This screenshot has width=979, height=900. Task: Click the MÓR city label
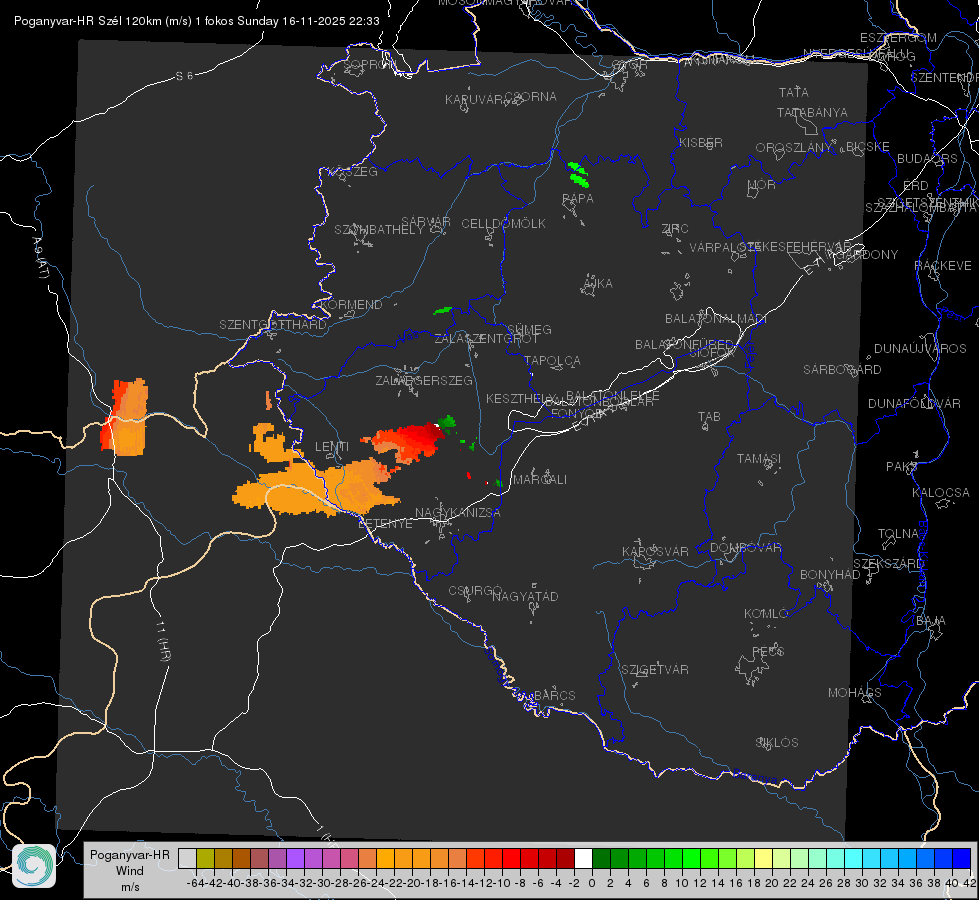tap(761, 184)
